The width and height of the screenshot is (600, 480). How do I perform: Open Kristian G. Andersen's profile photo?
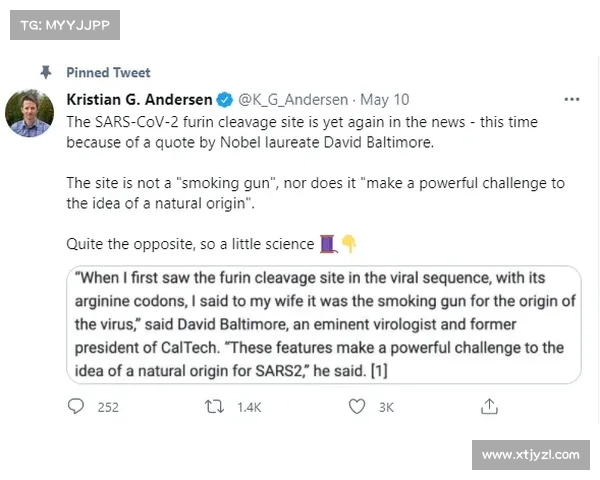pos(29,113)
